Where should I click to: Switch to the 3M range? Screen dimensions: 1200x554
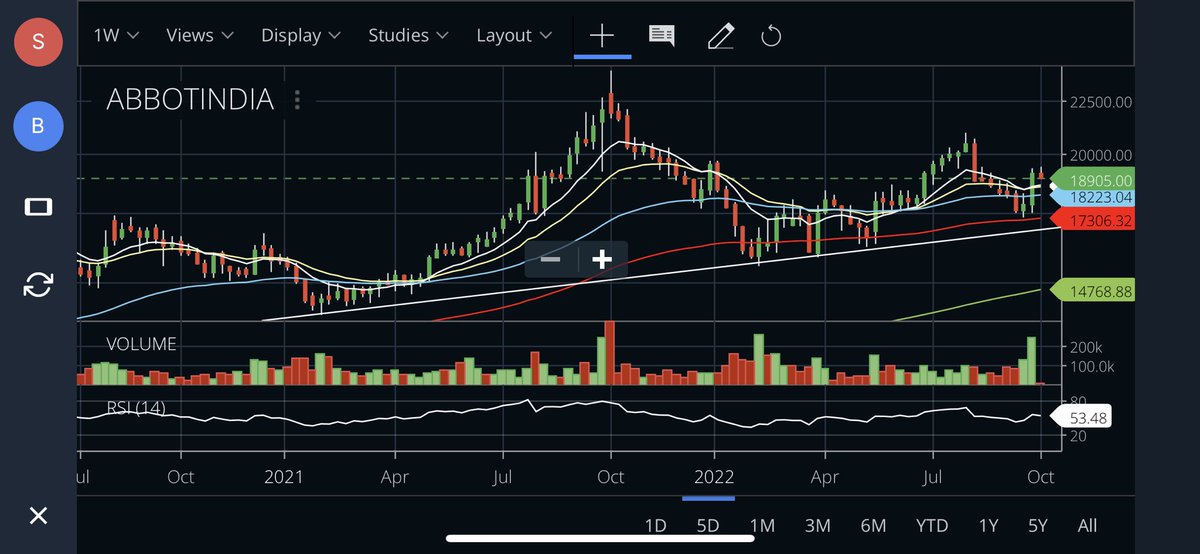pyautogui.click(x=818, y=525)
